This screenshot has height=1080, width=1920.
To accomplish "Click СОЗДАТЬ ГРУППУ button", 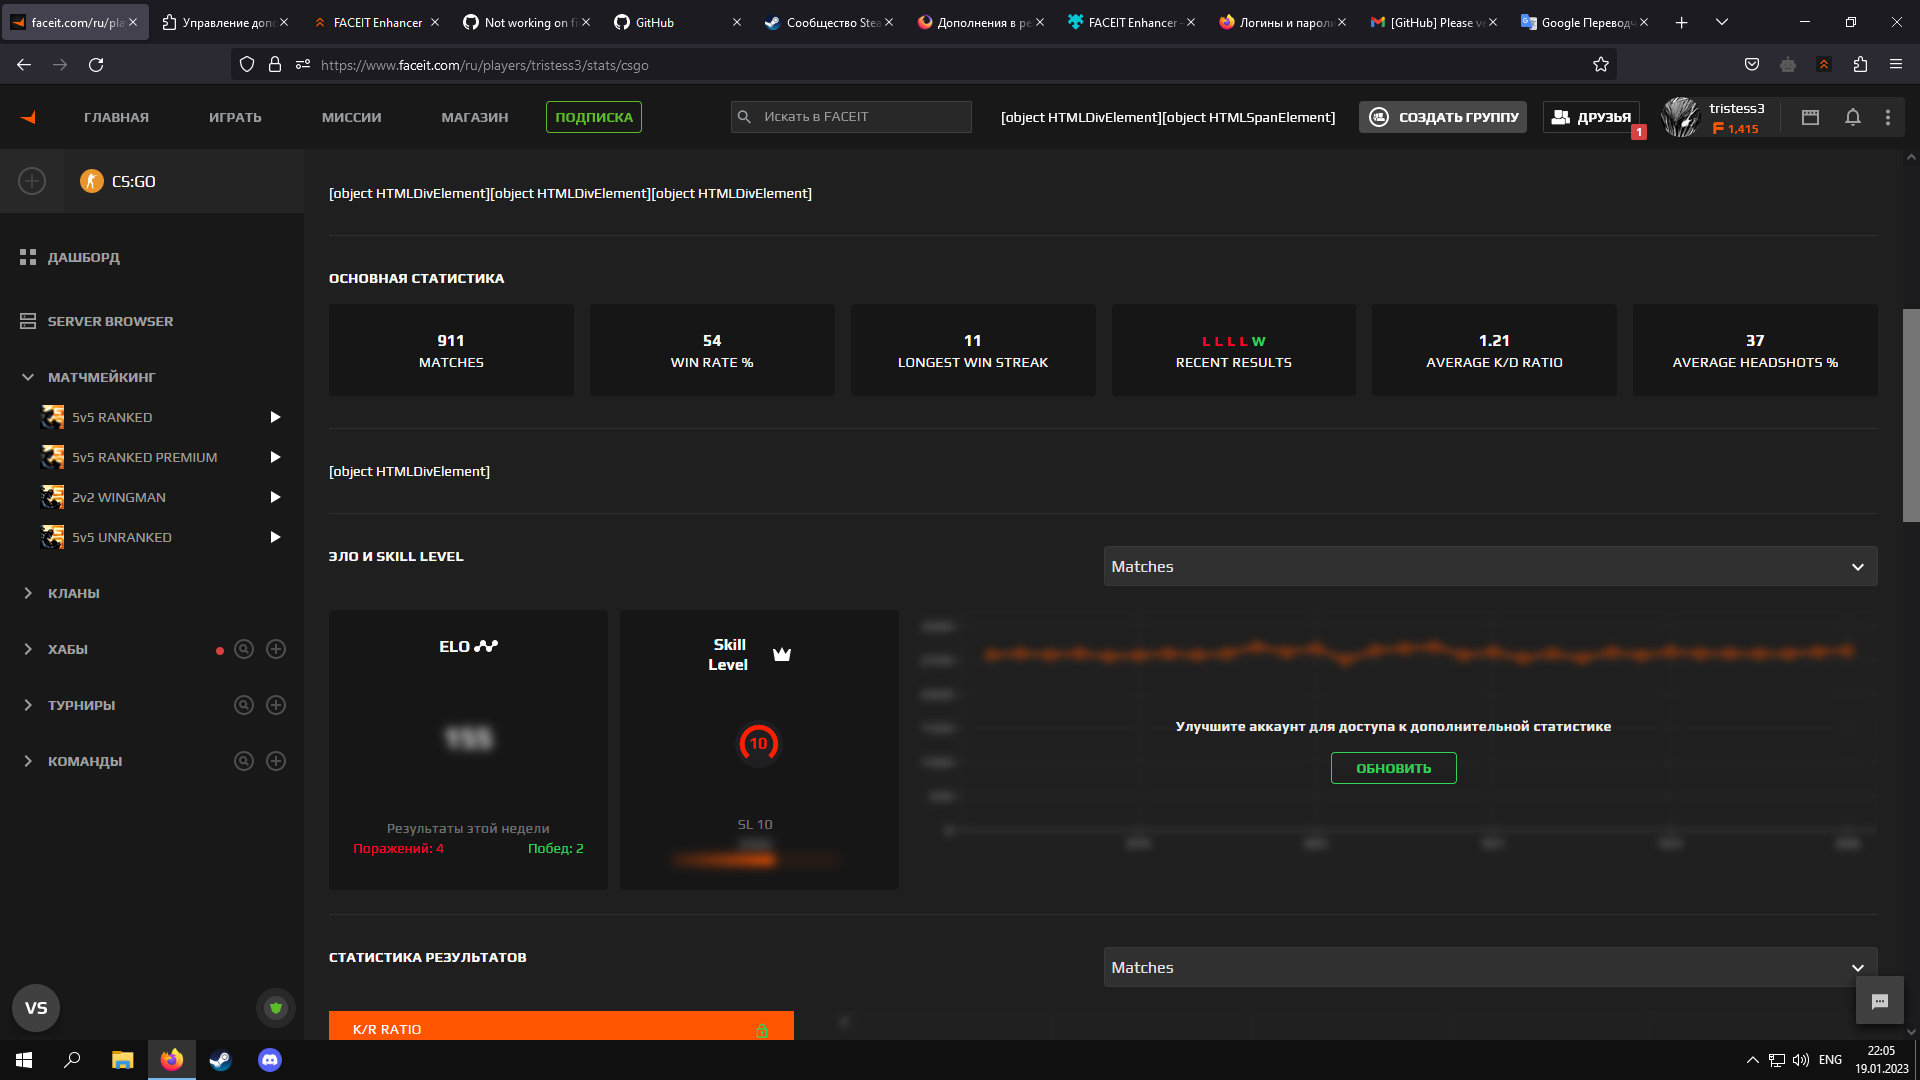I will [x=1442, y=117].
